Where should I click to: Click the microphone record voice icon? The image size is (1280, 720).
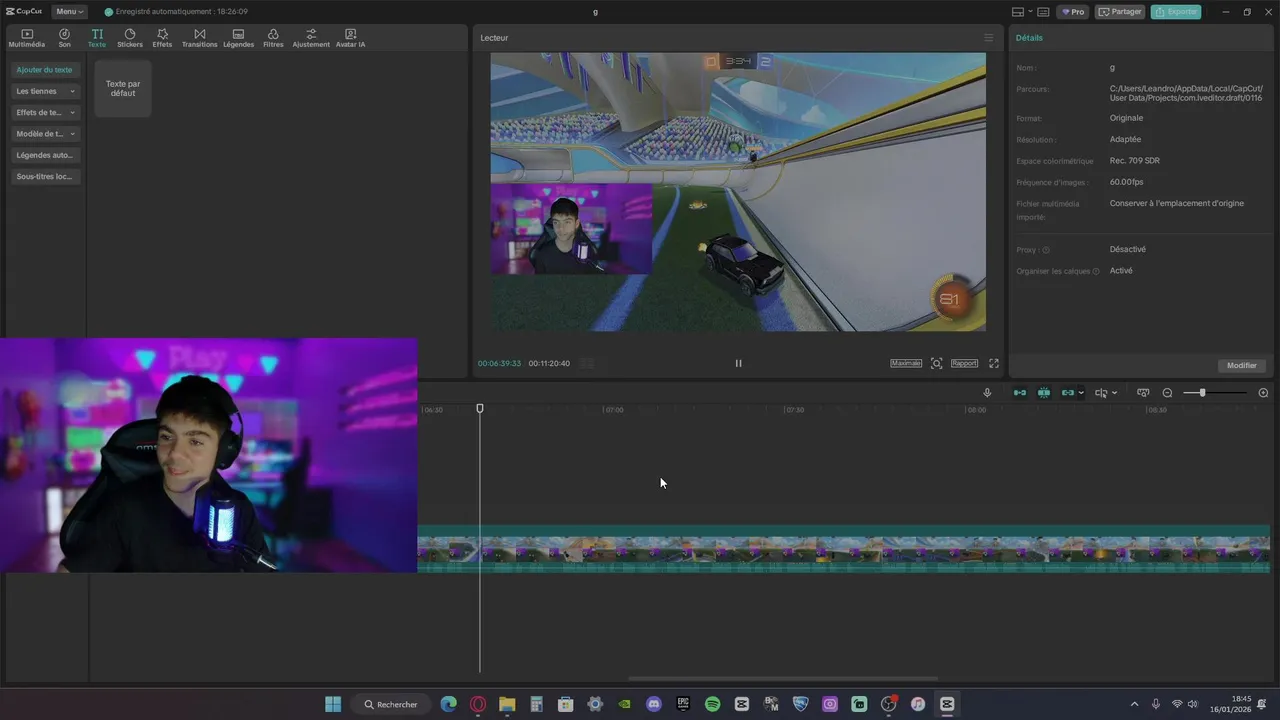pyautogui.click(x=987, y=393)
